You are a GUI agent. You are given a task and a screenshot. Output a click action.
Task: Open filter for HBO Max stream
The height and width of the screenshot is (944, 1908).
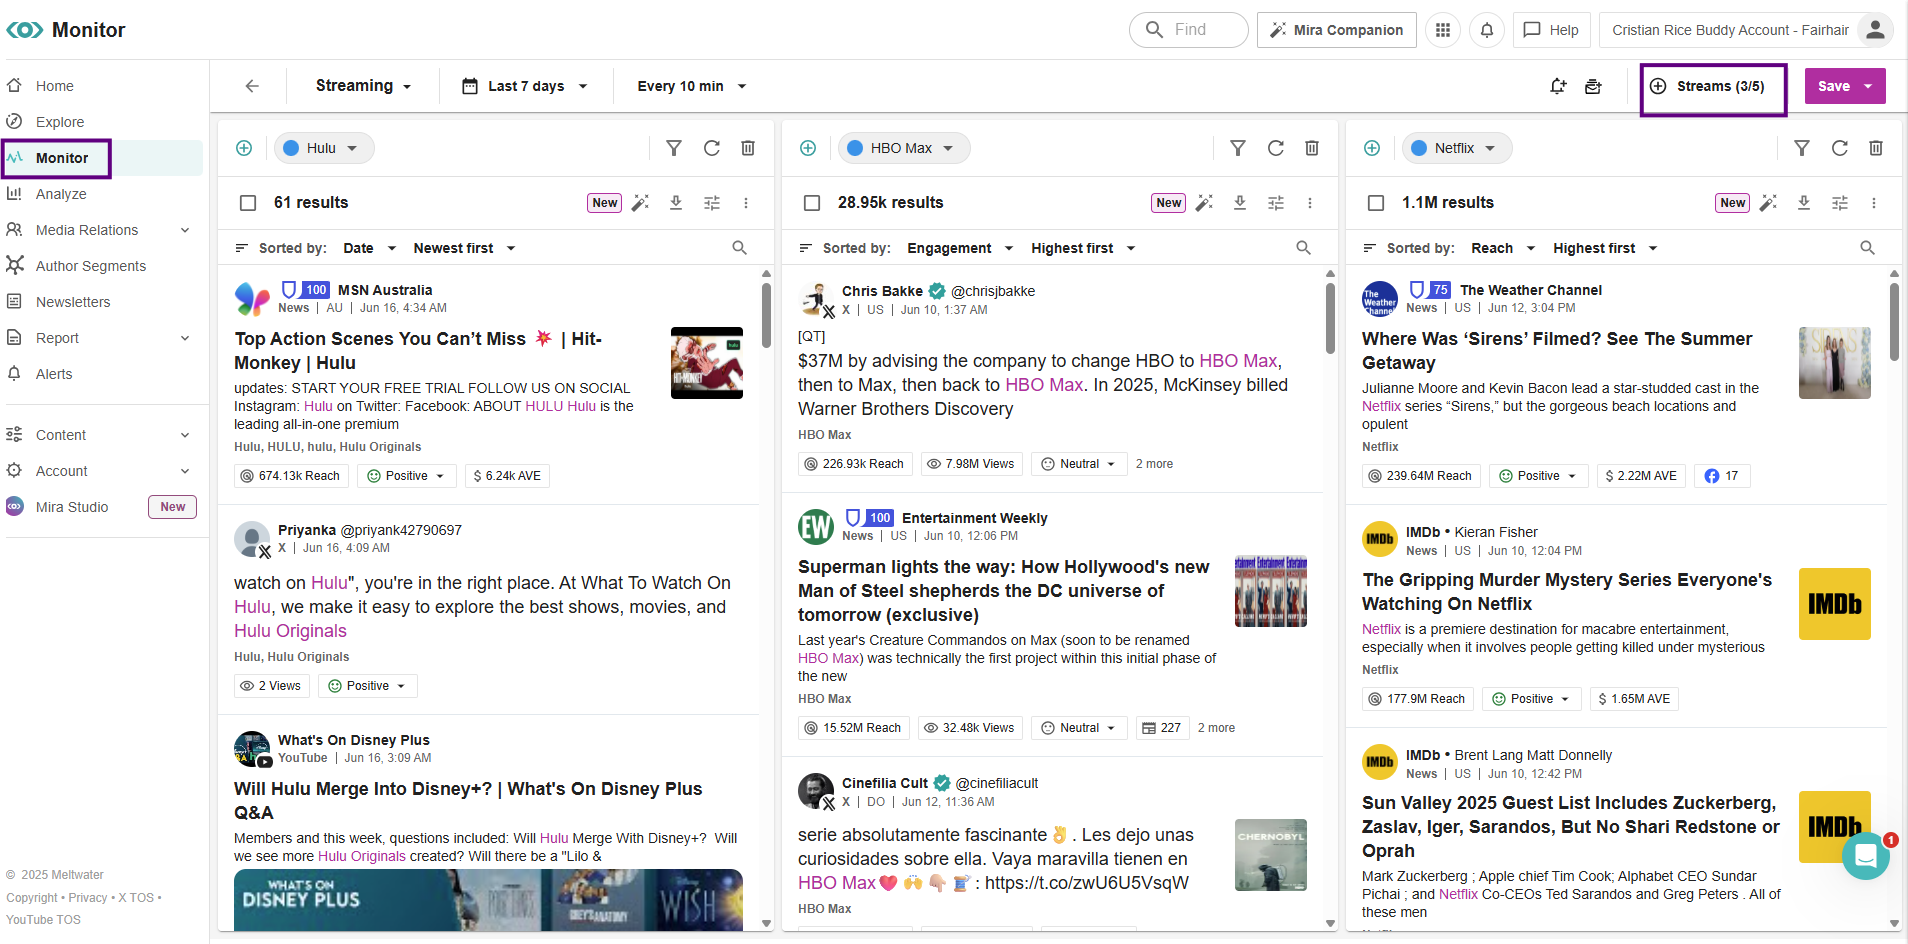1238,148
